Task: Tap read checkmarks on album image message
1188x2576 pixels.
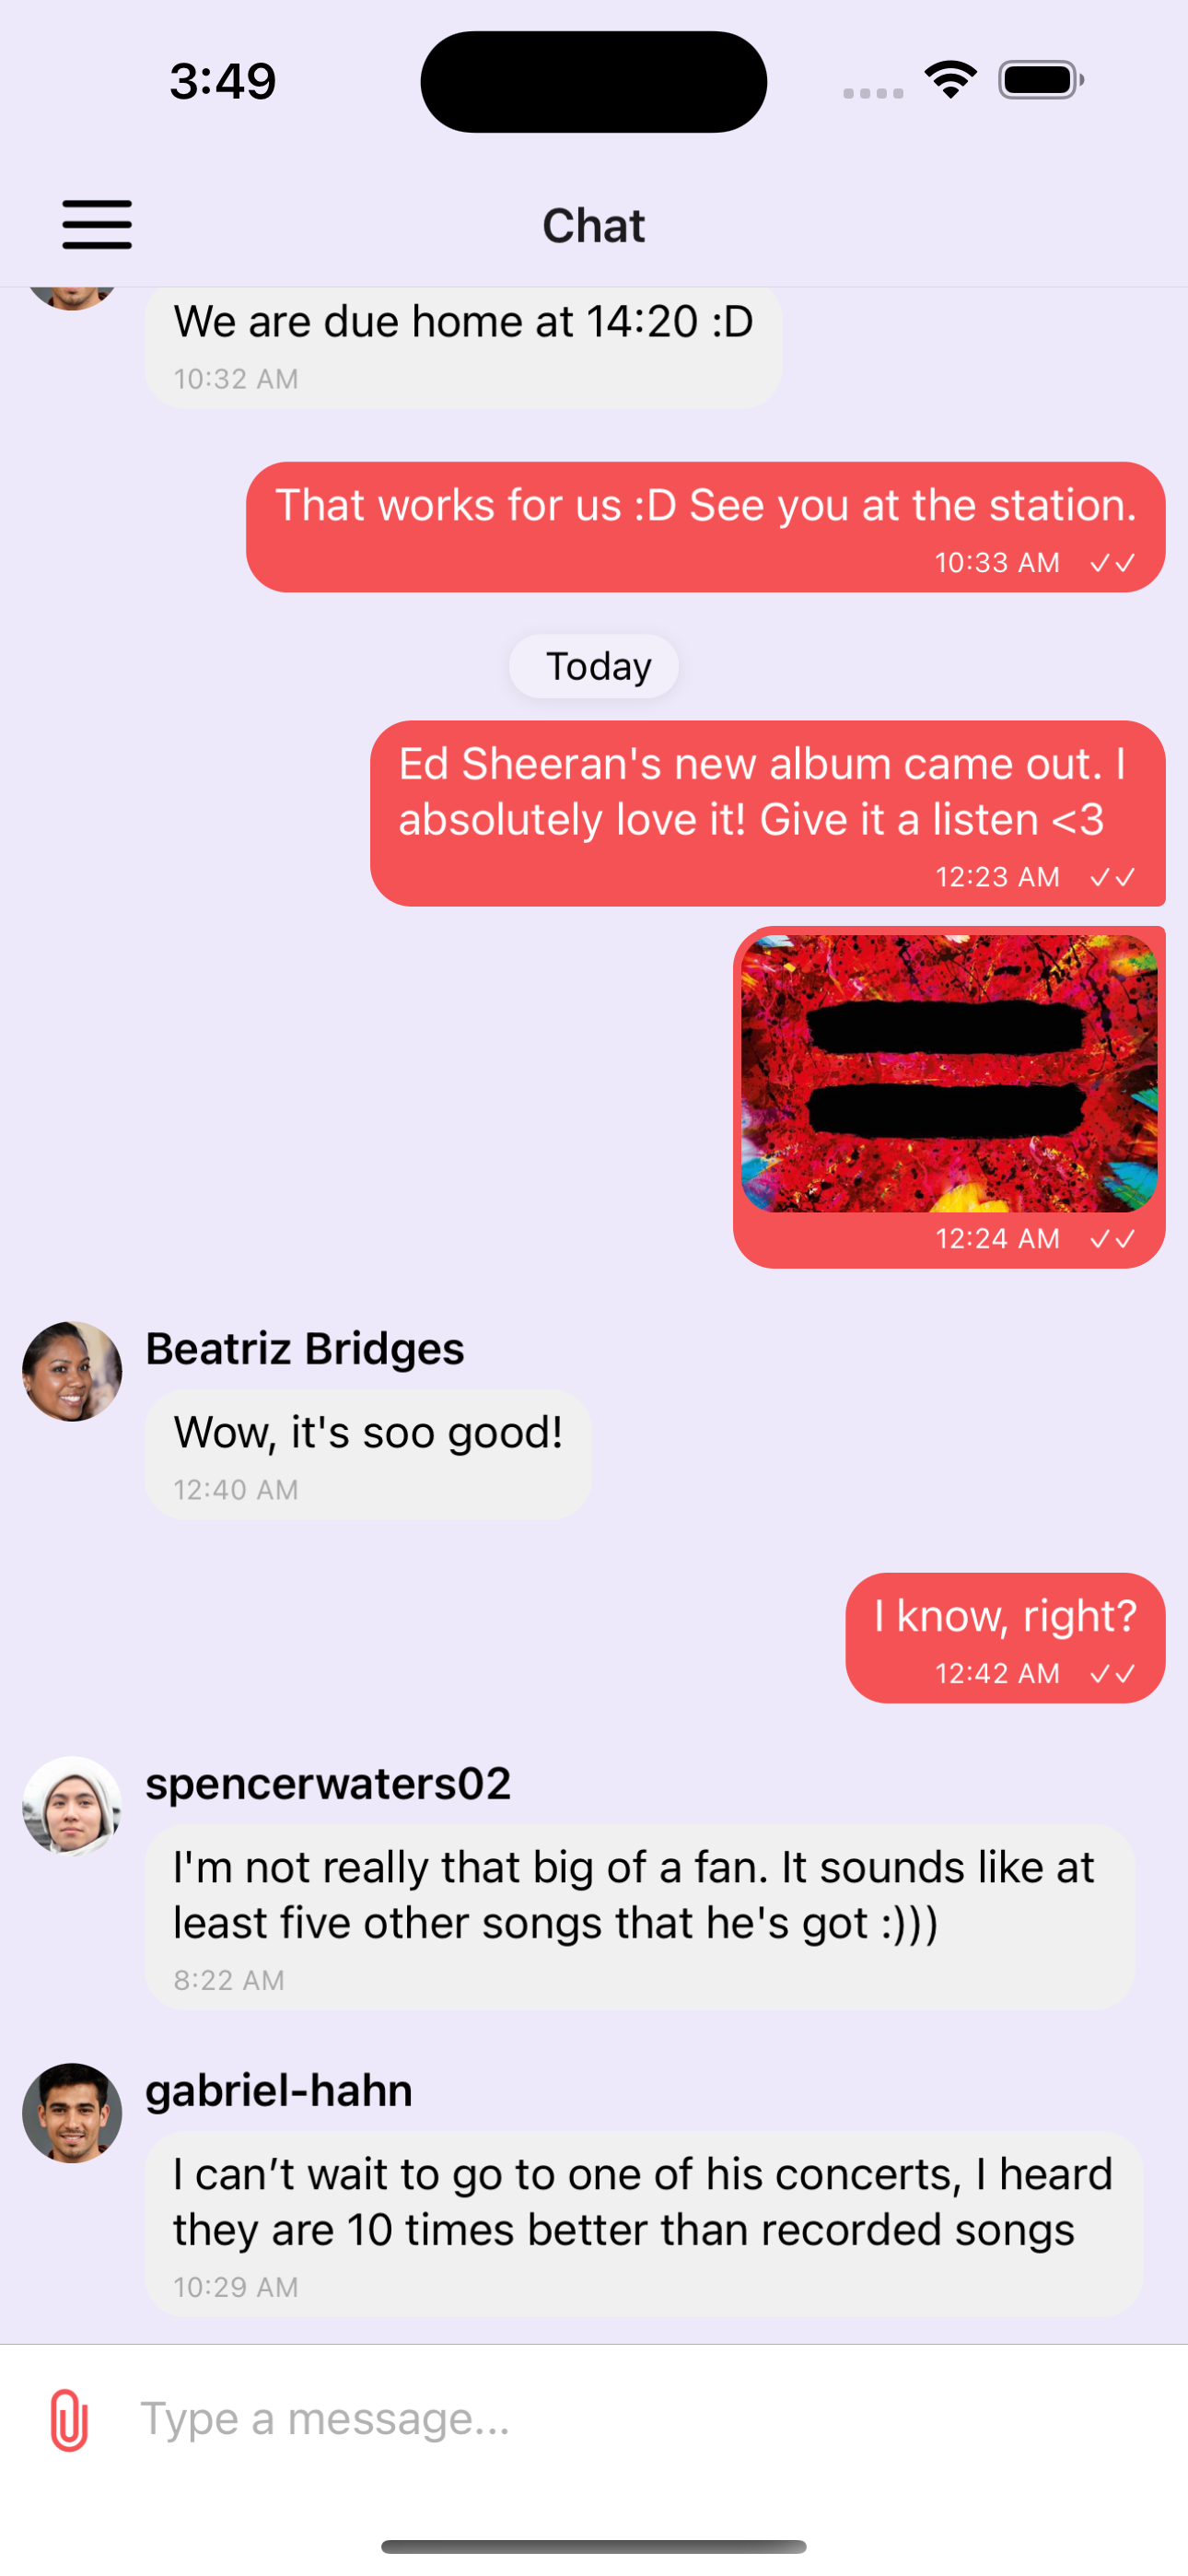Action: coord(1112,1239)
